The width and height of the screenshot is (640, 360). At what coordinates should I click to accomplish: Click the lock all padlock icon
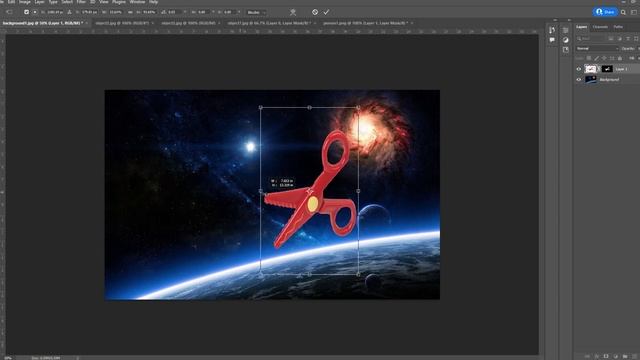[x=620, y=58]
